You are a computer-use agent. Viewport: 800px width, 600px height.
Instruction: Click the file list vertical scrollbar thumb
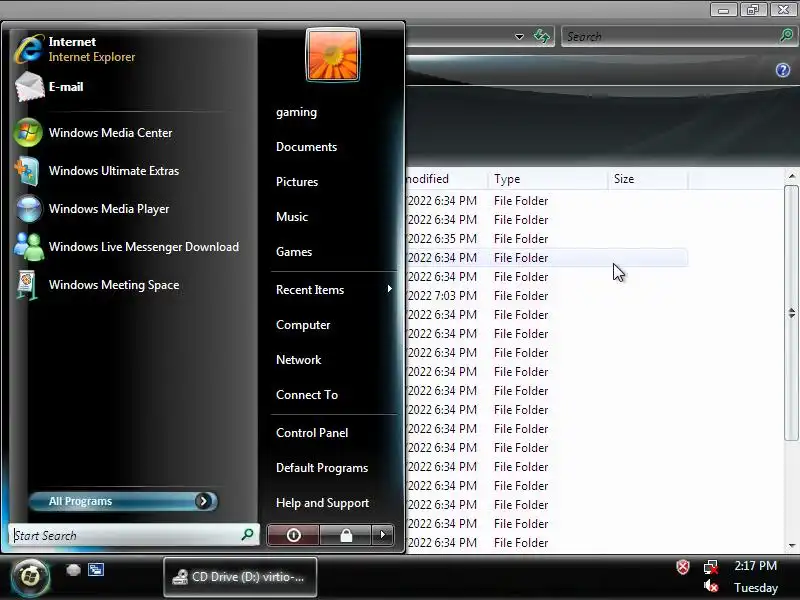pyautogui.click(x=791, y=313)
